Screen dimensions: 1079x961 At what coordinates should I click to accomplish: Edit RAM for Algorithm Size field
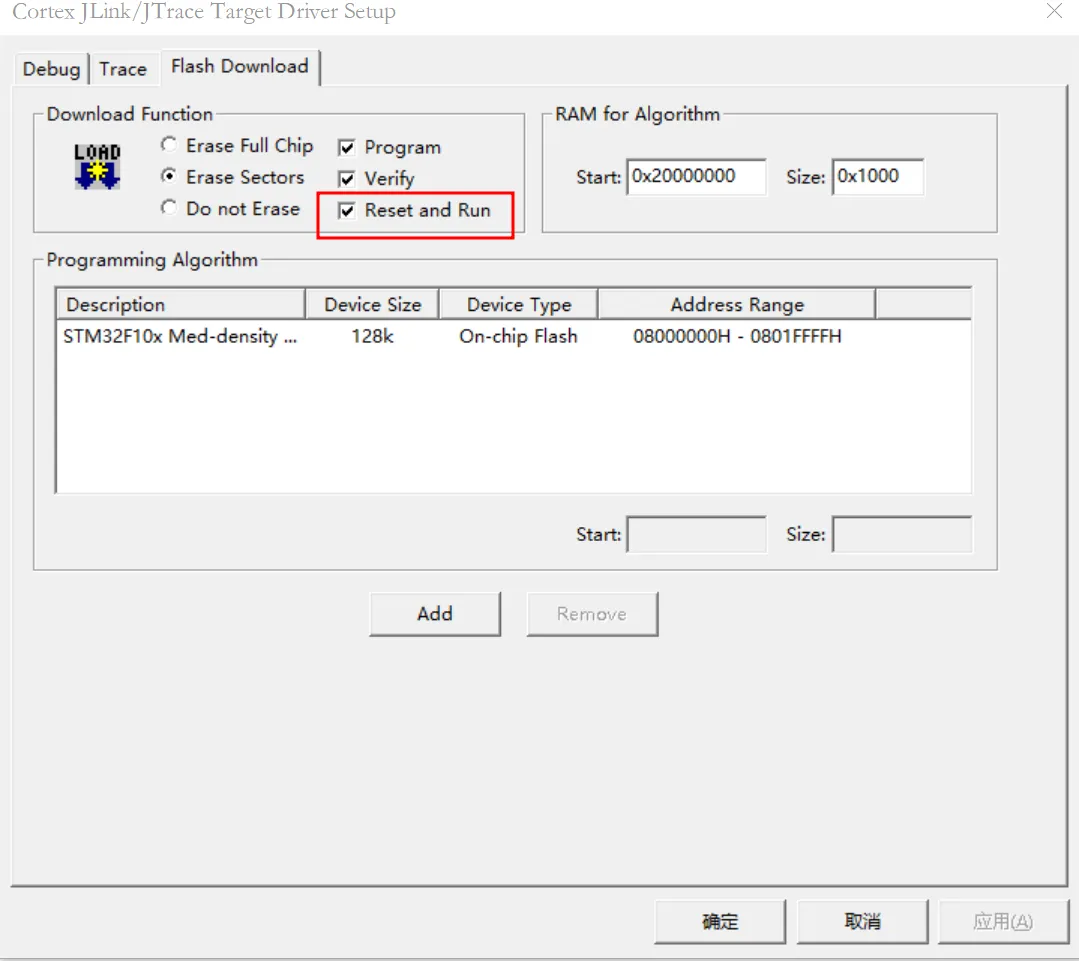[x=877, y=177]
